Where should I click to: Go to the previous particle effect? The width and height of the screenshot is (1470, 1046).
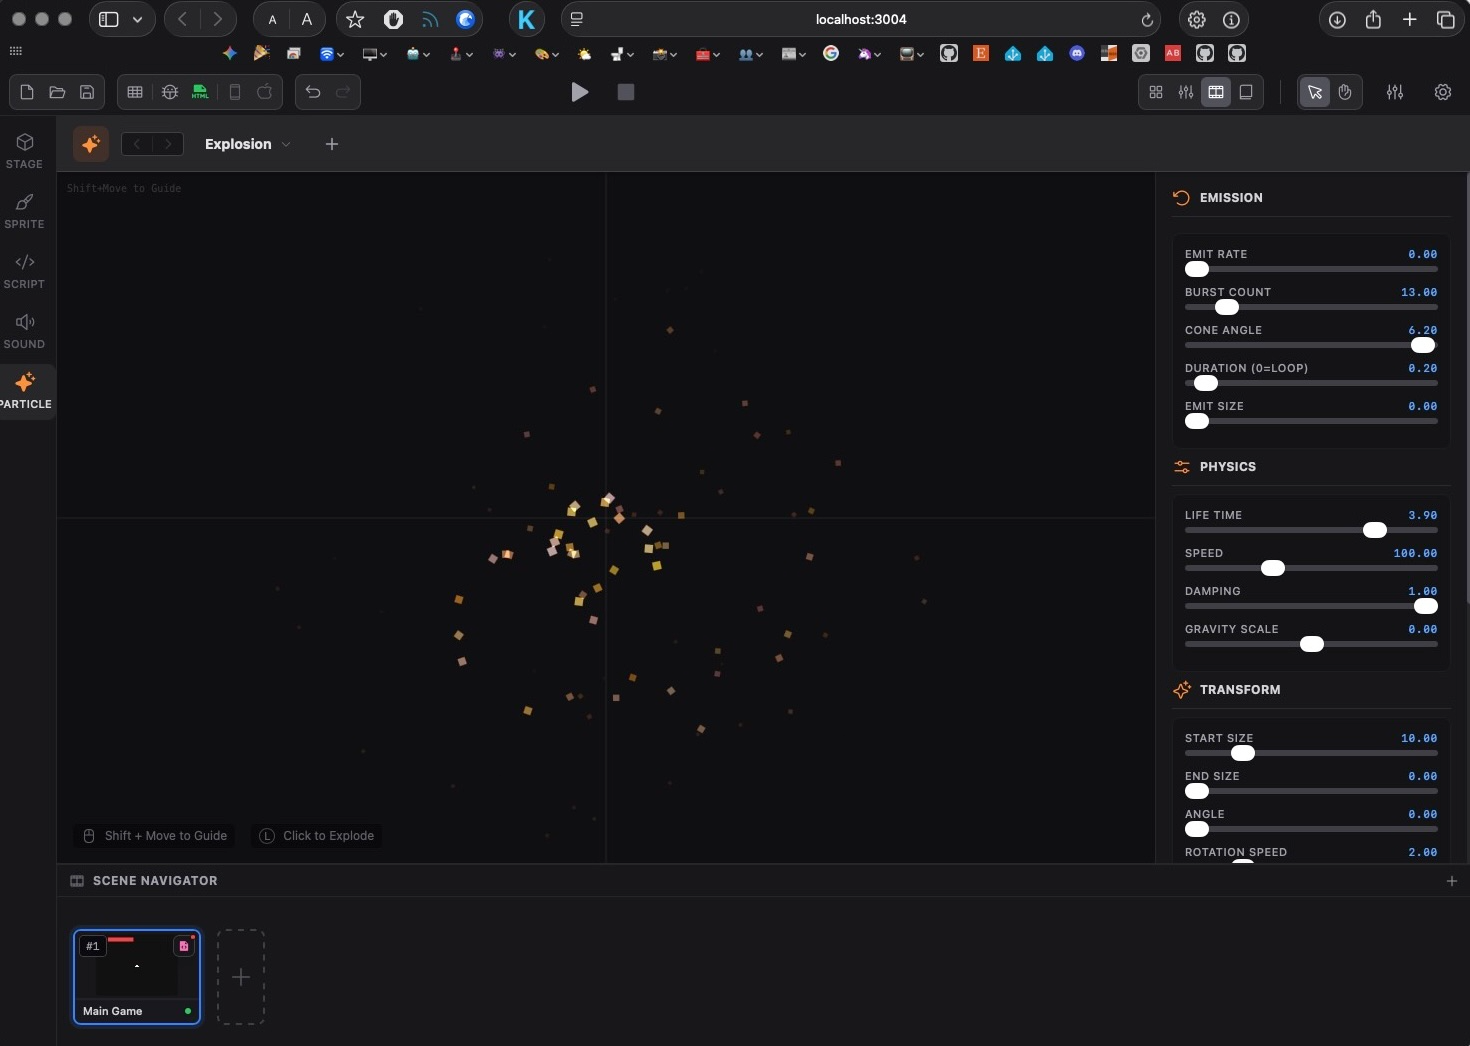coord(137,144)
